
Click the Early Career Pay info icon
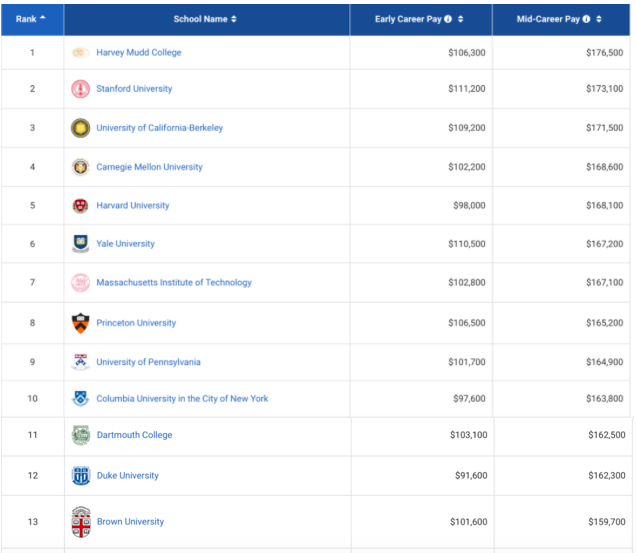pyautogui.click(x=448, y=19)
